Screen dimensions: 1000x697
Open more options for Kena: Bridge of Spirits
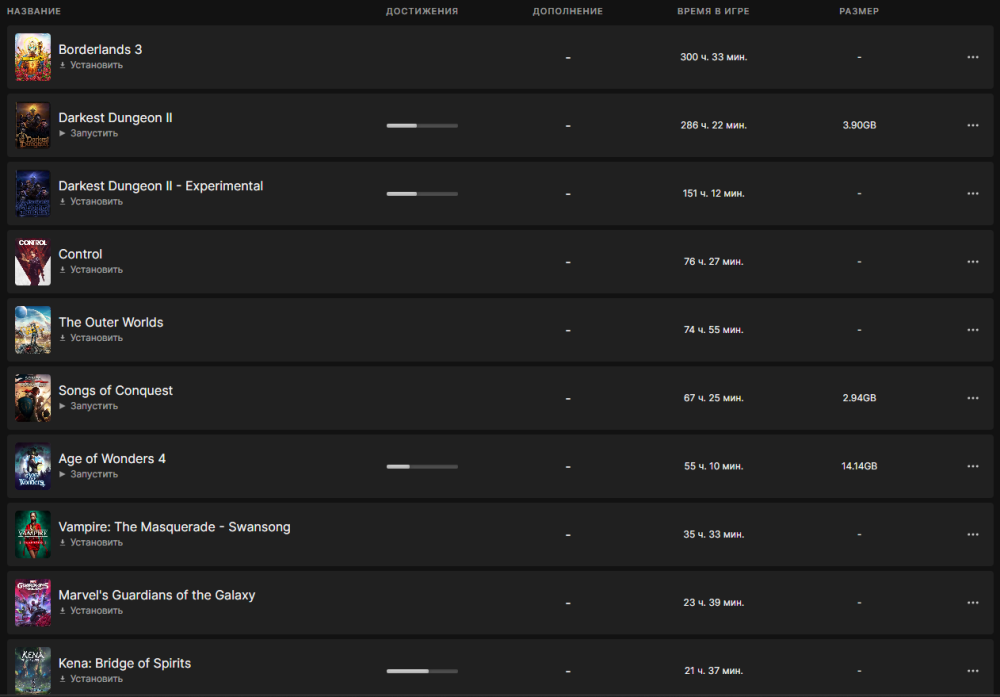[x=972, y=671]
